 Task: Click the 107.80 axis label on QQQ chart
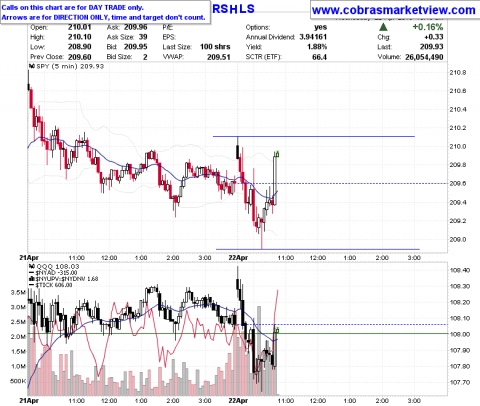(460, 366)
